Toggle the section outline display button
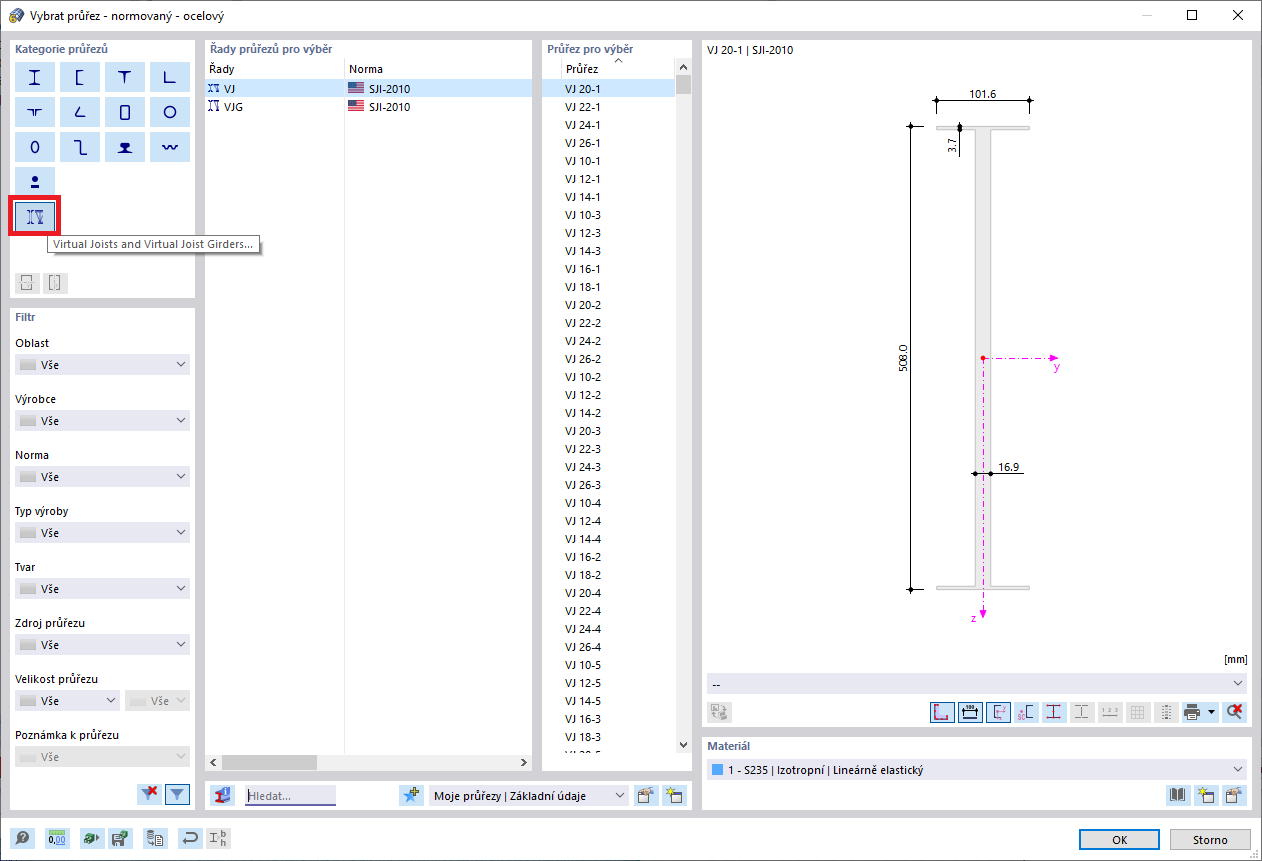 tap(943, 713)
